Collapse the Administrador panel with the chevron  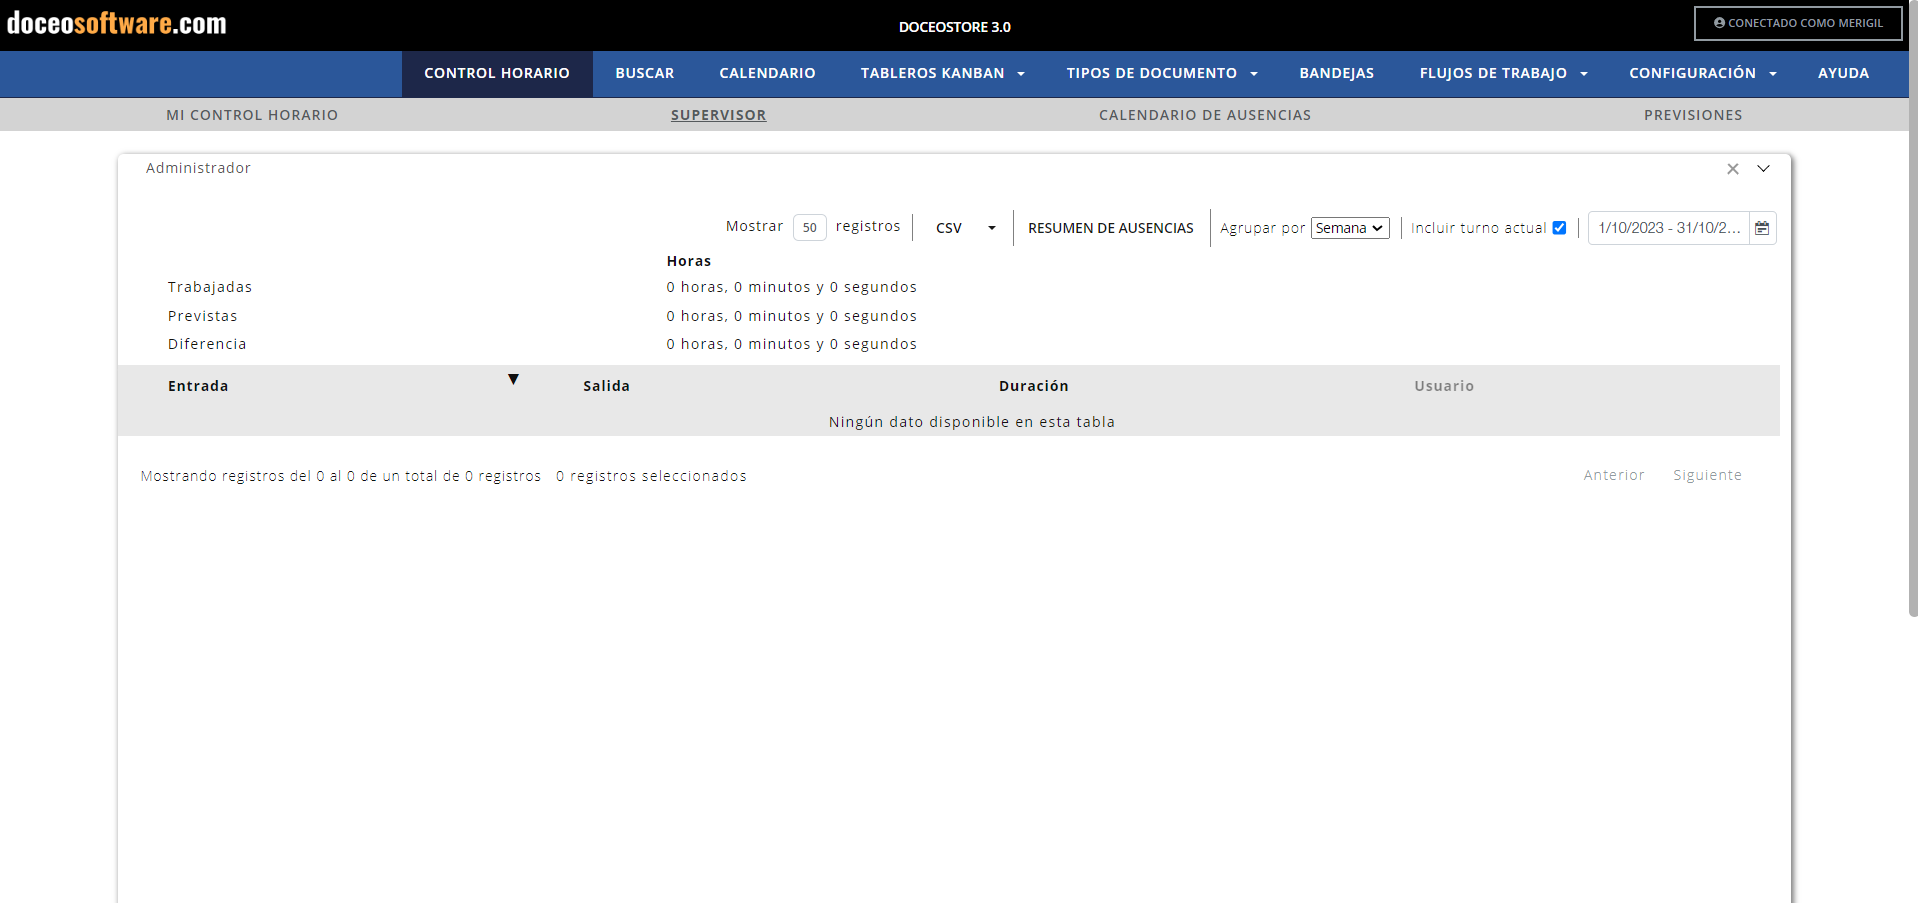click(x=1764, y=169)
